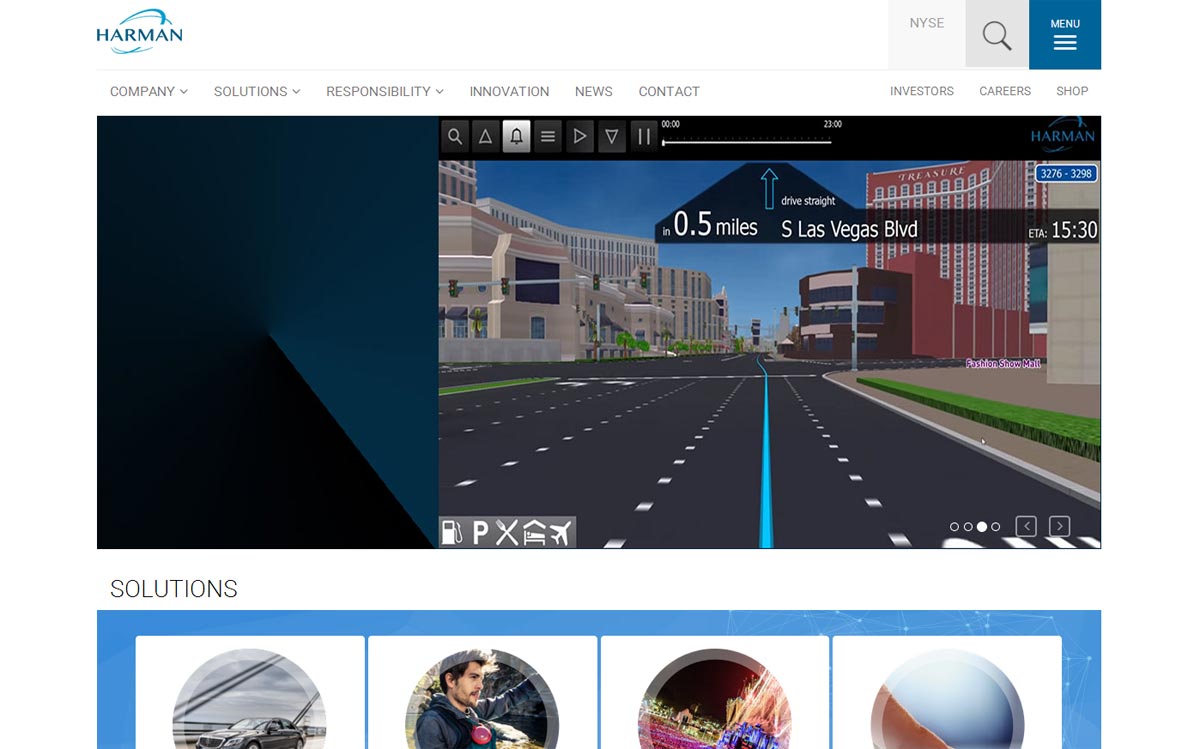1200x749 pixels.
Task: Select the third carousel slide dot
Action: click(982, 527)
